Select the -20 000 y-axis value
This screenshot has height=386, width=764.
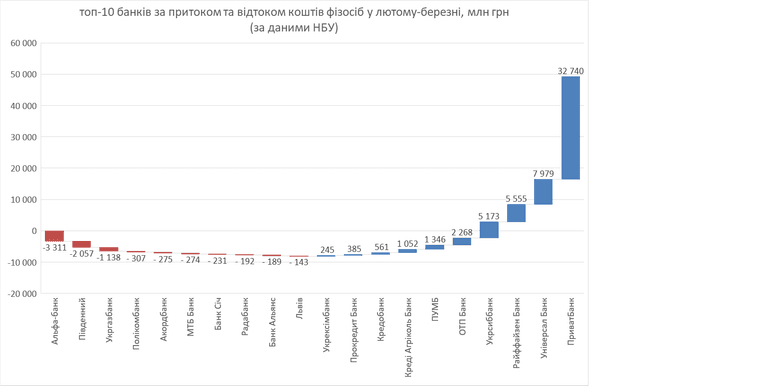click(22, 294)
